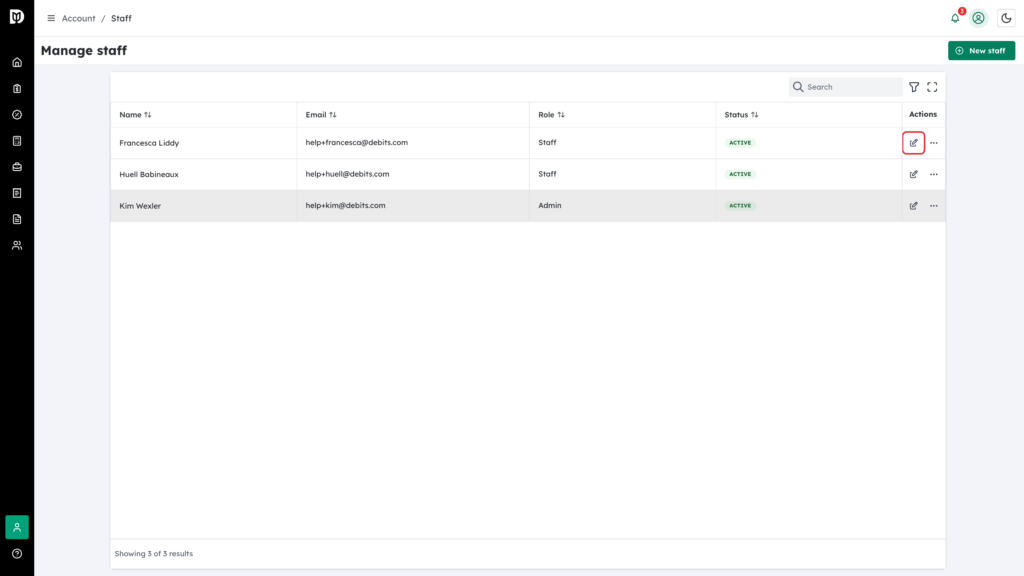This screenshot has width=1024, height=576.
Task: Open the briefcase icon in the sidebar
Action: (17, 167)
